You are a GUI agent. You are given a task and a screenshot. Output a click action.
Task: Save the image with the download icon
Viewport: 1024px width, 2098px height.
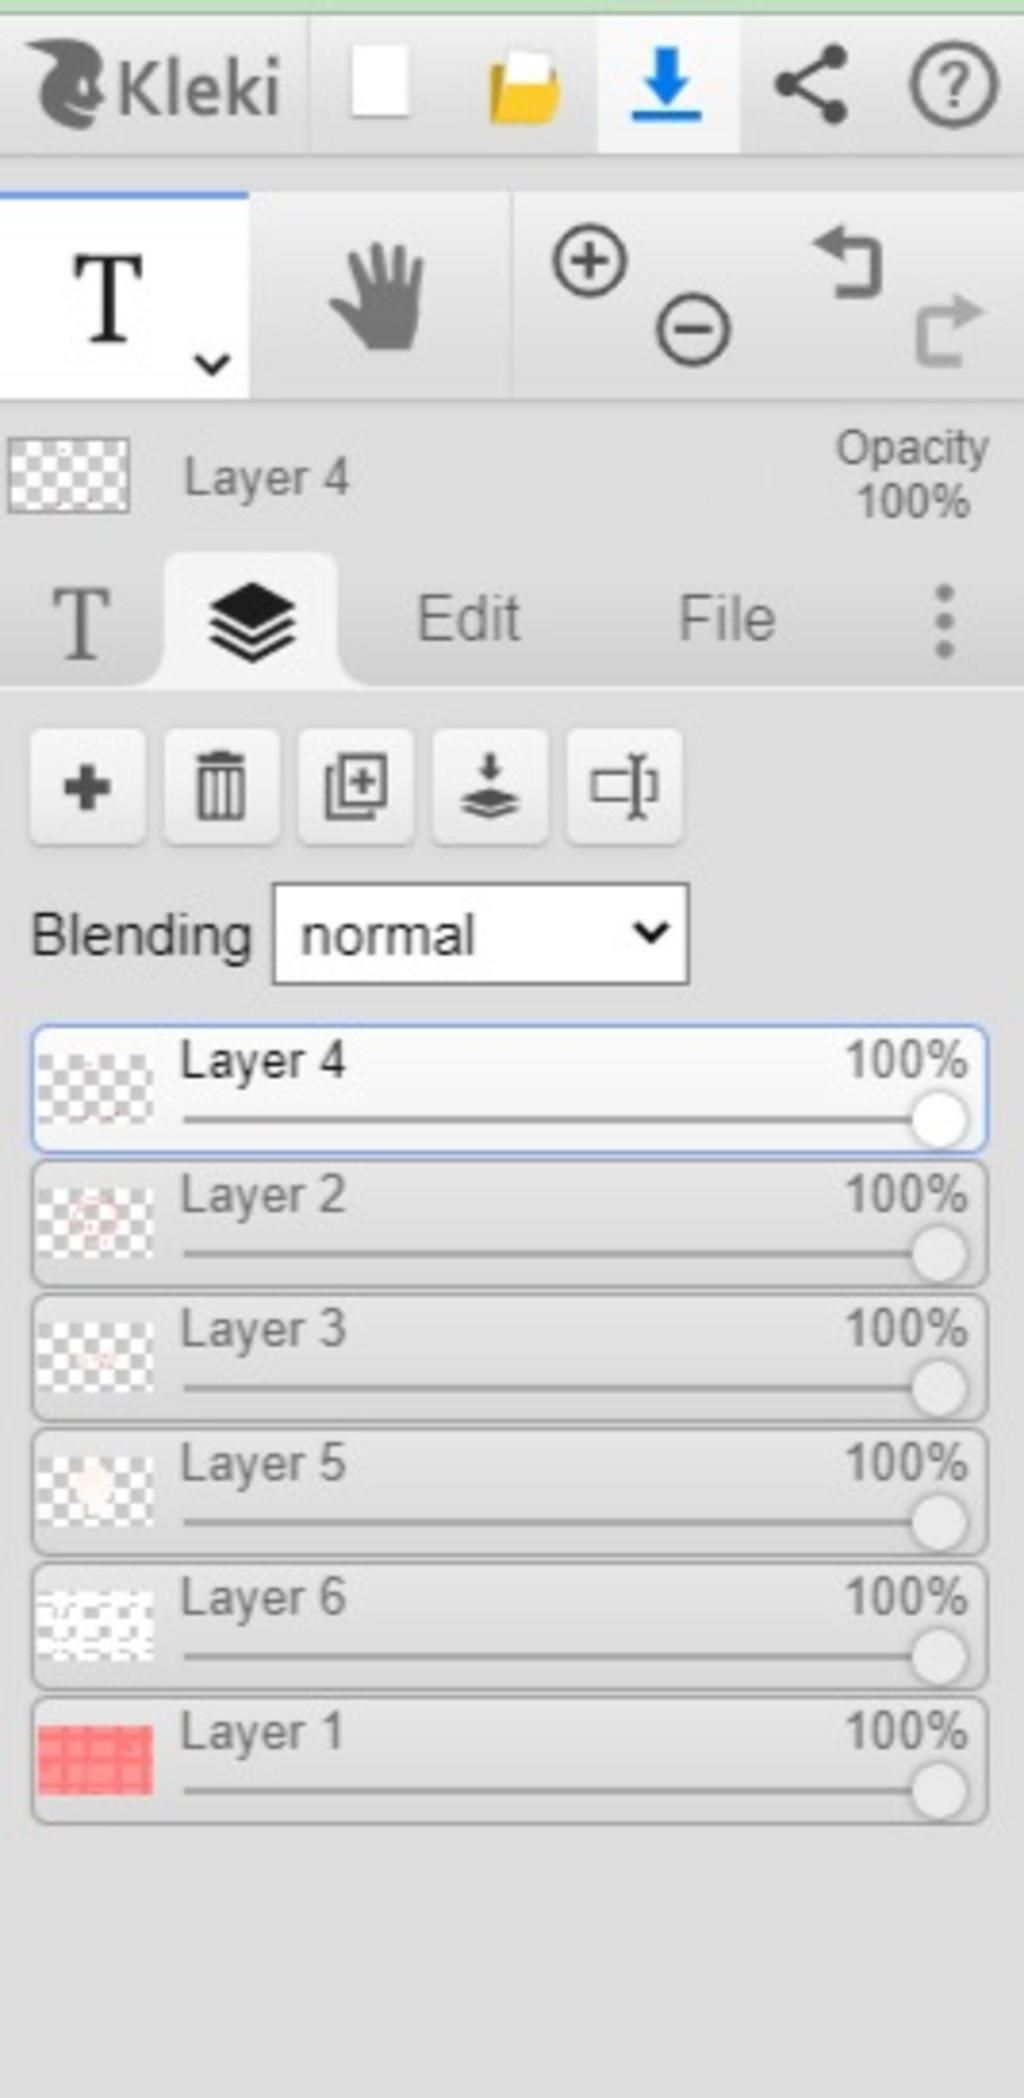[x=667, y=85]
